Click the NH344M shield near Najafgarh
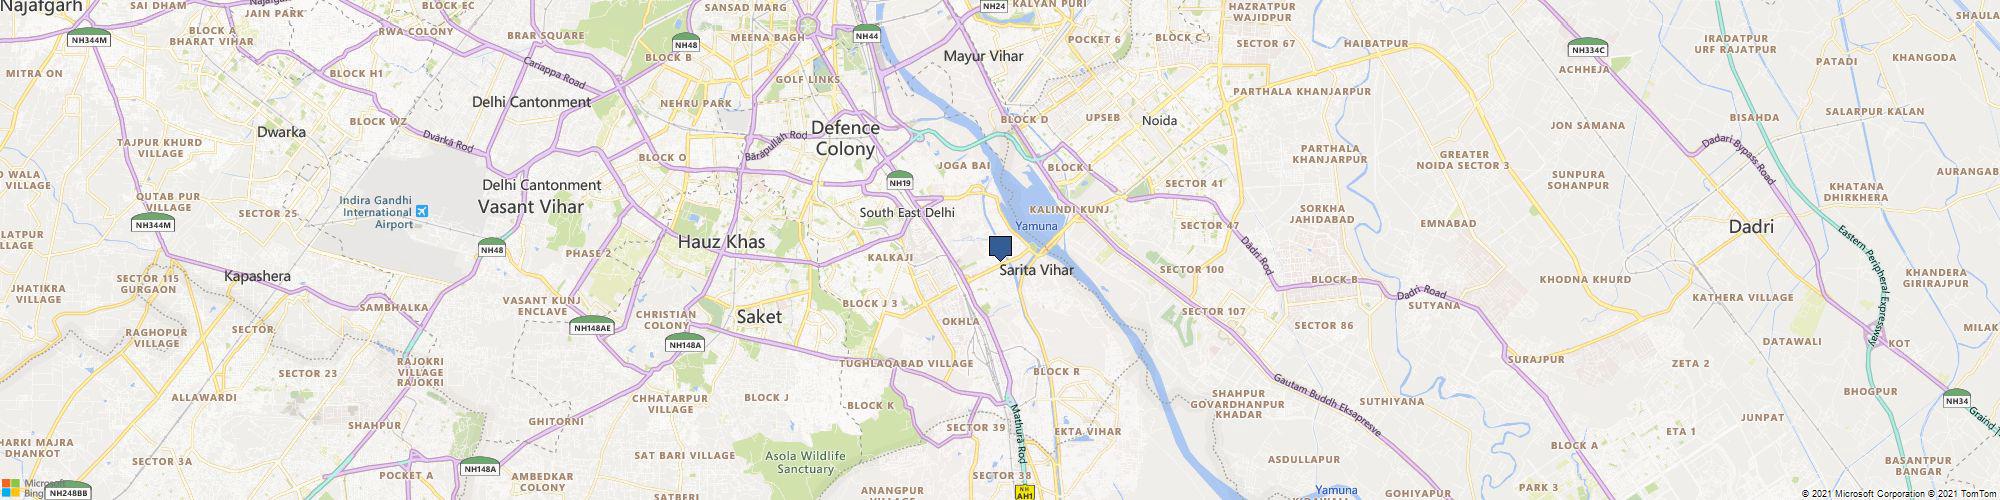2000x500 pixels. click(x=89, y=37)
